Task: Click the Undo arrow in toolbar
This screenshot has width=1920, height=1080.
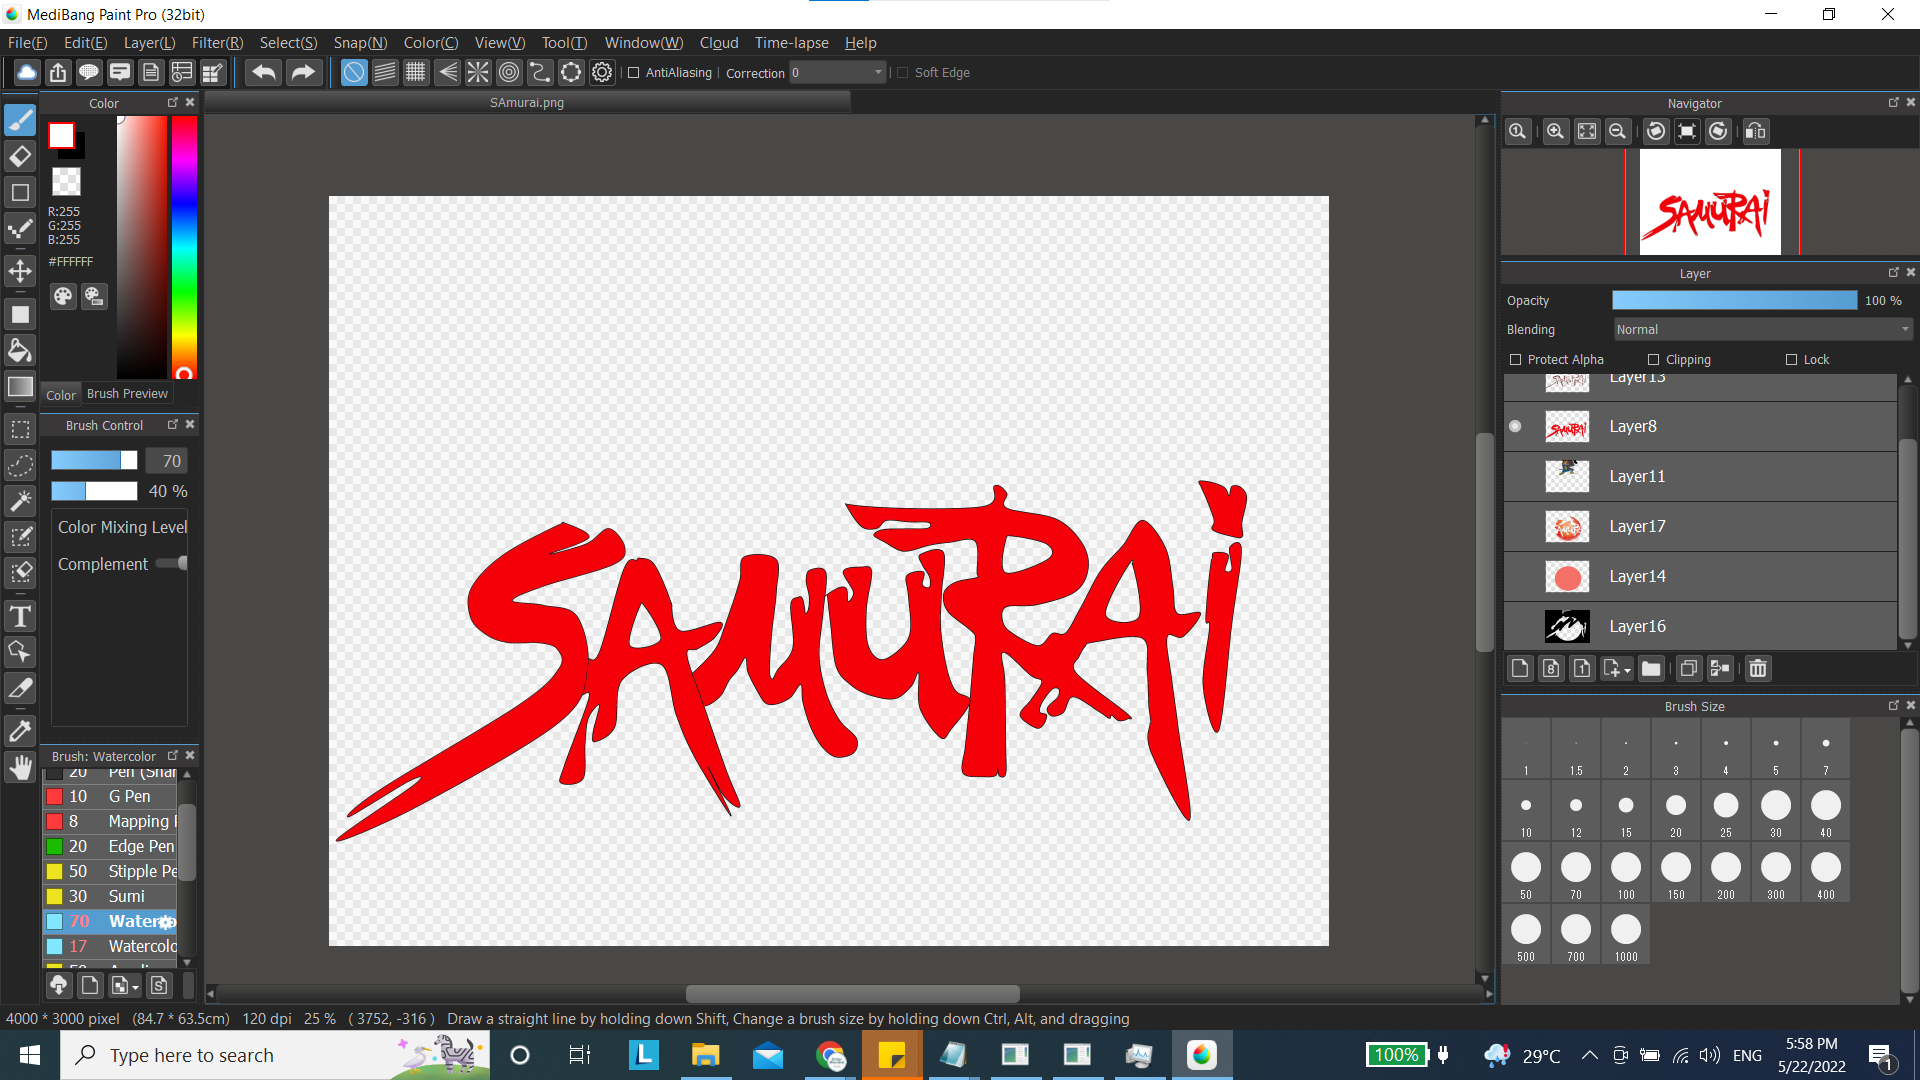Action: pyautogui.click(x=264, y=72)
